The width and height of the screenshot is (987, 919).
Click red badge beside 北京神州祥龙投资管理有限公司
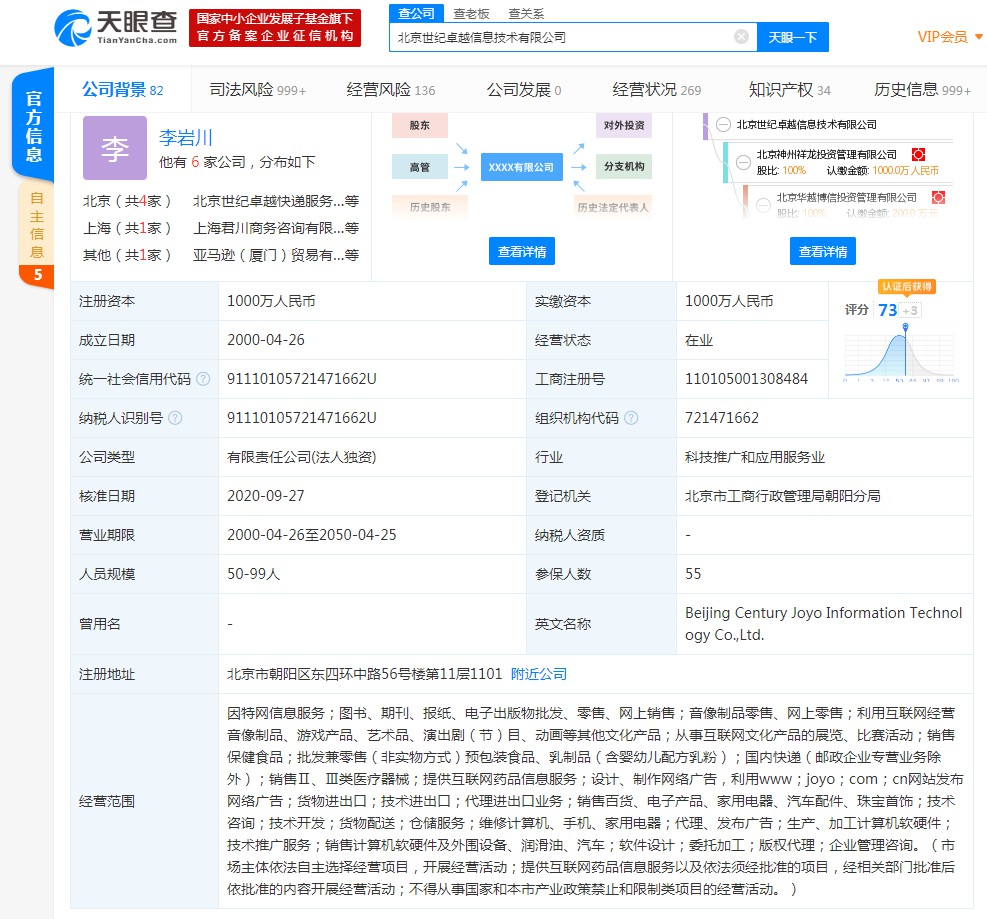coord(918,154)
